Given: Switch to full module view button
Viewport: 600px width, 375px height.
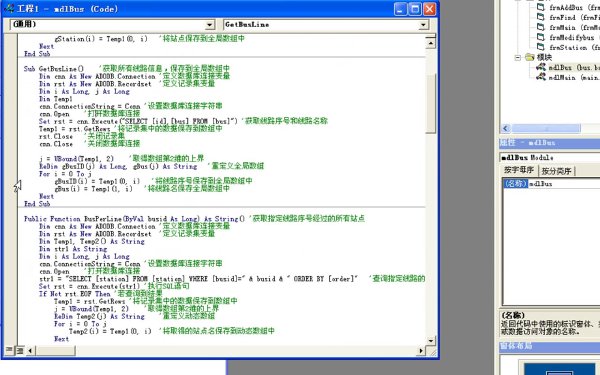Looking at the screenshot, I should pos(20,350).
